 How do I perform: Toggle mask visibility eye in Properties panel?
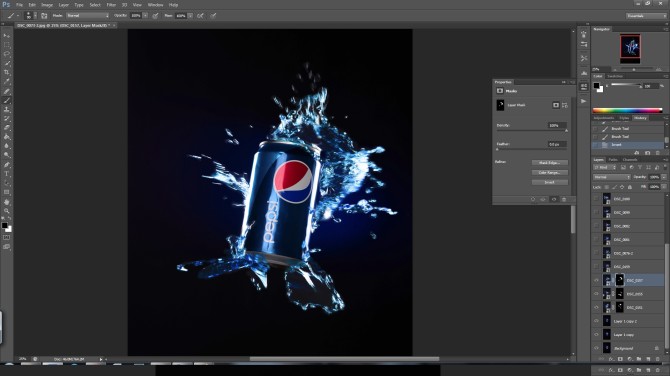(554, 200)
